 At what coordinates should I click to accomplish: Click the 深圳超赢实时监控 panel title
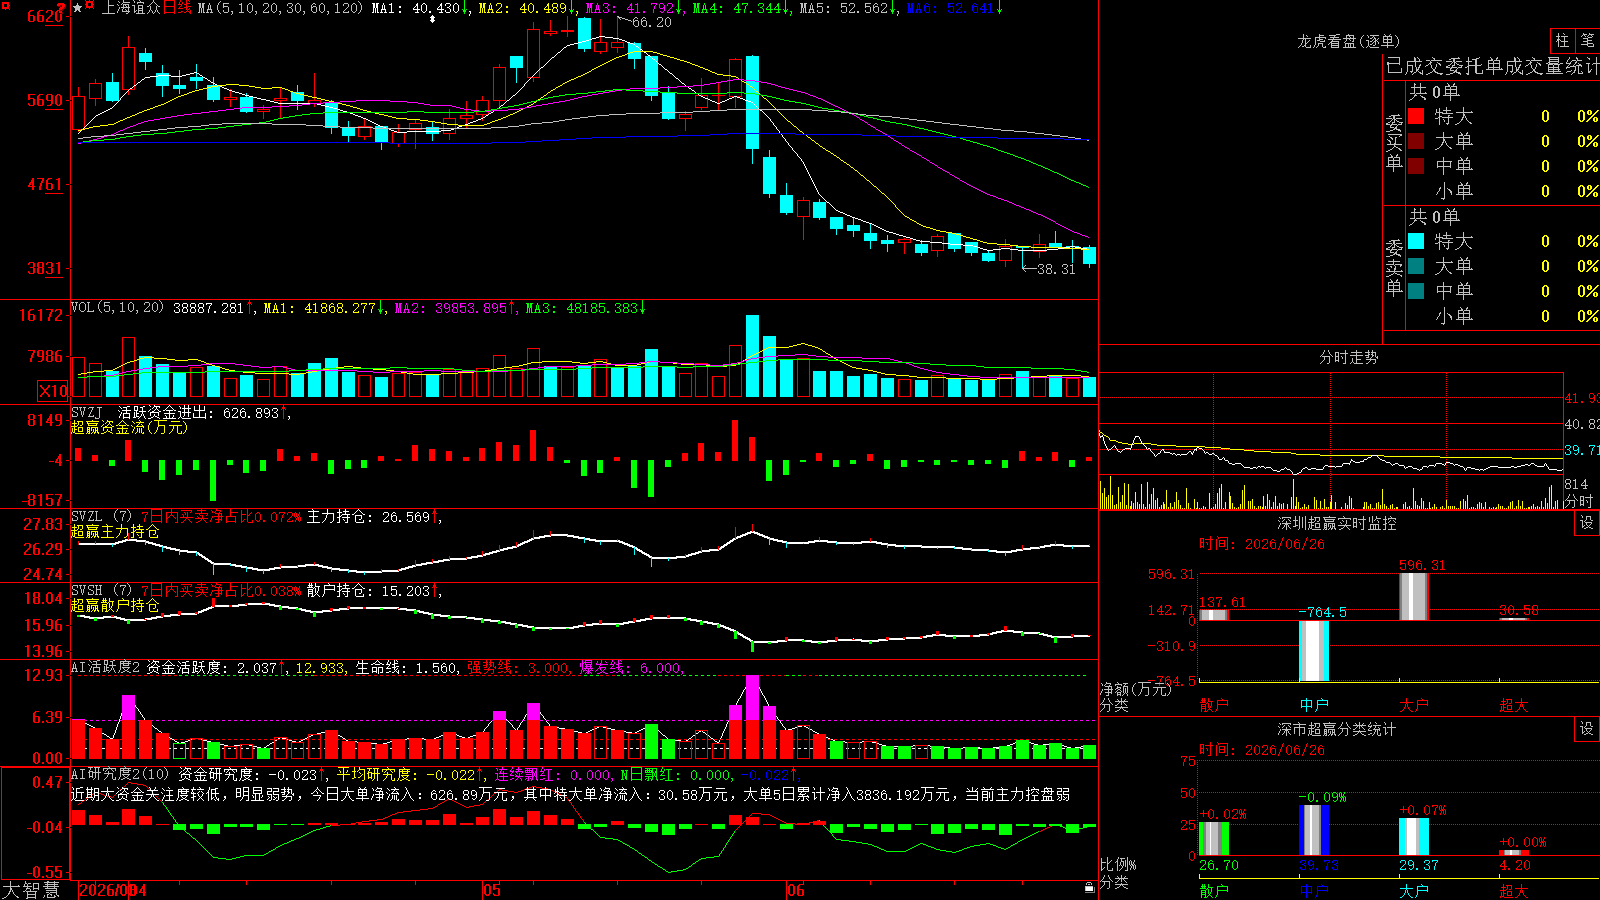point(1336,523)
